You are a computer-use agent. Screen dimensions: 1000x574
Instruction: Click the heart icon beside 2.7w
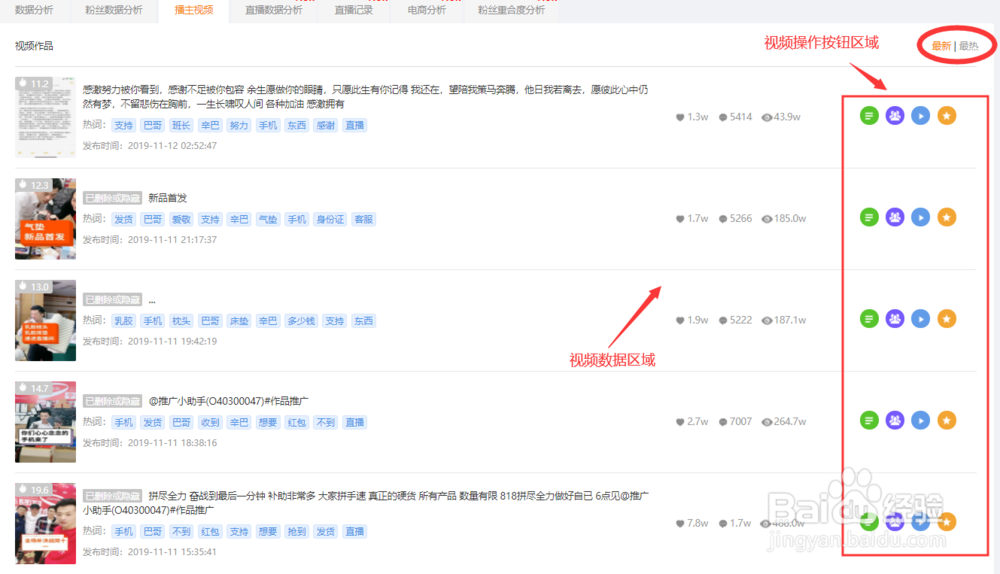pos(680,422)
